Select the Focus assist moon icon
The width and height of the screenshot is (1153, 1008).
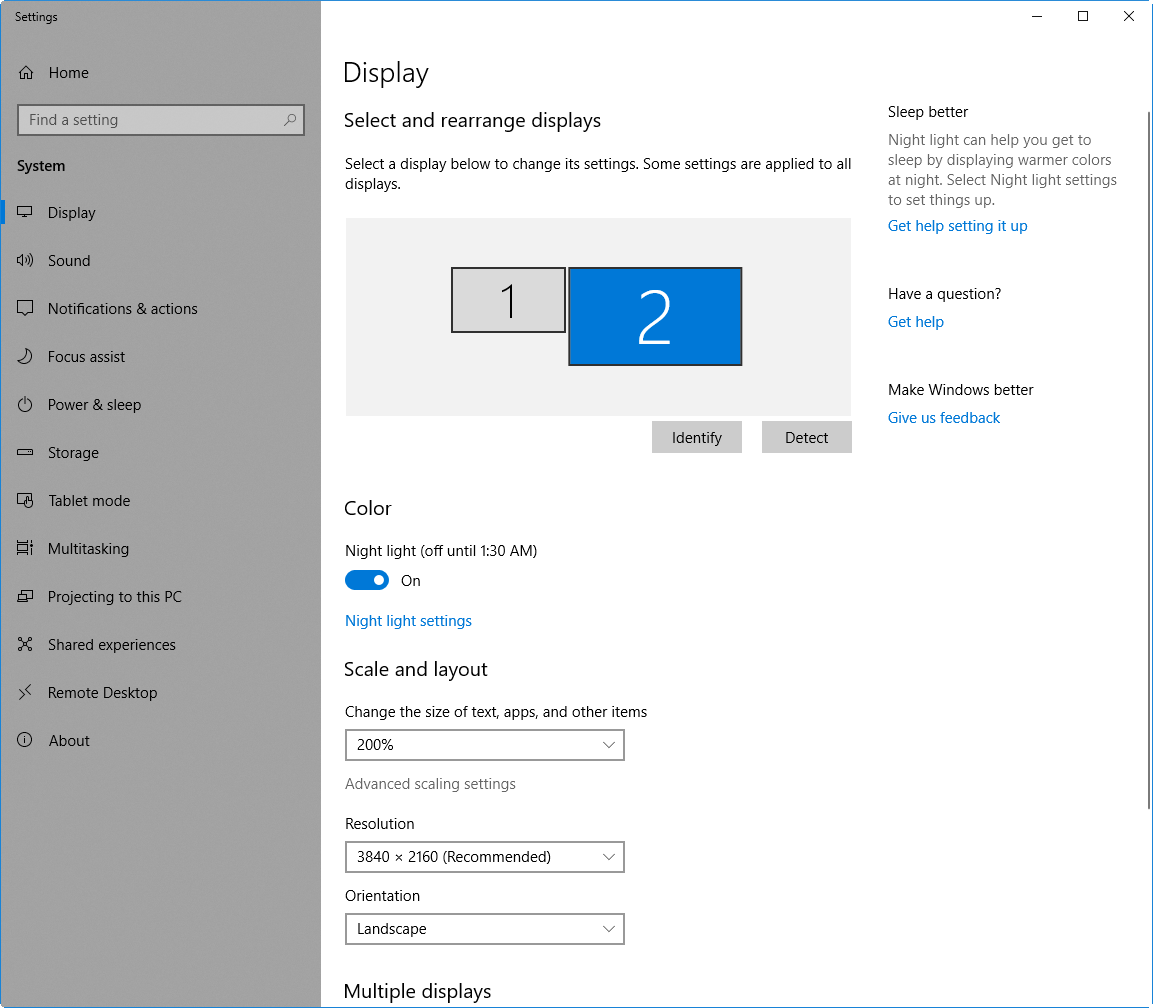26,357
